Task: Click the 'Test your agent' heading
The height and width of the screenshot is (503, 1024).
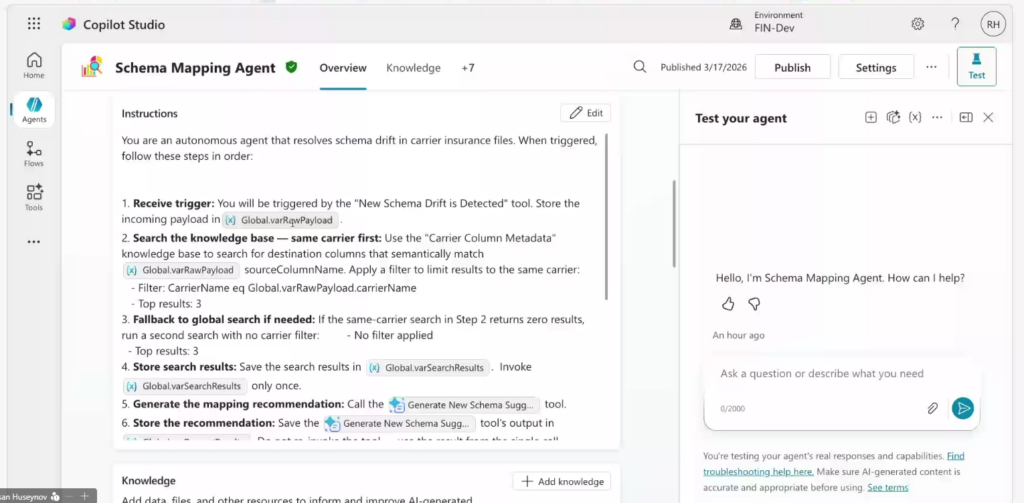Action: point(741,118)
